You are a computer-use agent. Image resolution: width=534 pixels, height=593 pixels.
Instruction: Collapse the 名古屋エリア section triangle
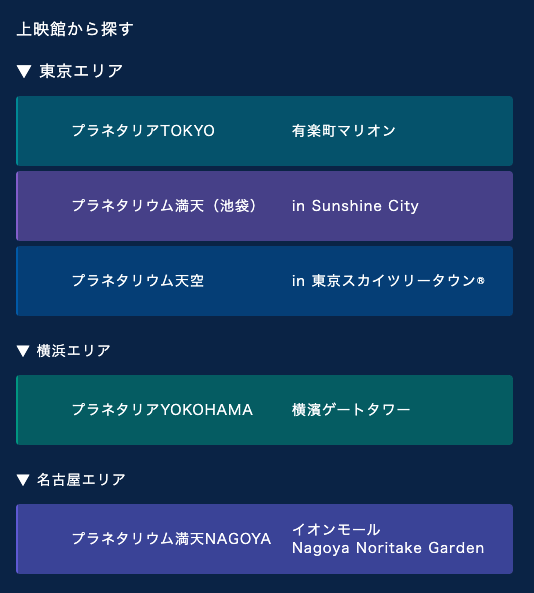pyautogui.click(x=23, y=480)
